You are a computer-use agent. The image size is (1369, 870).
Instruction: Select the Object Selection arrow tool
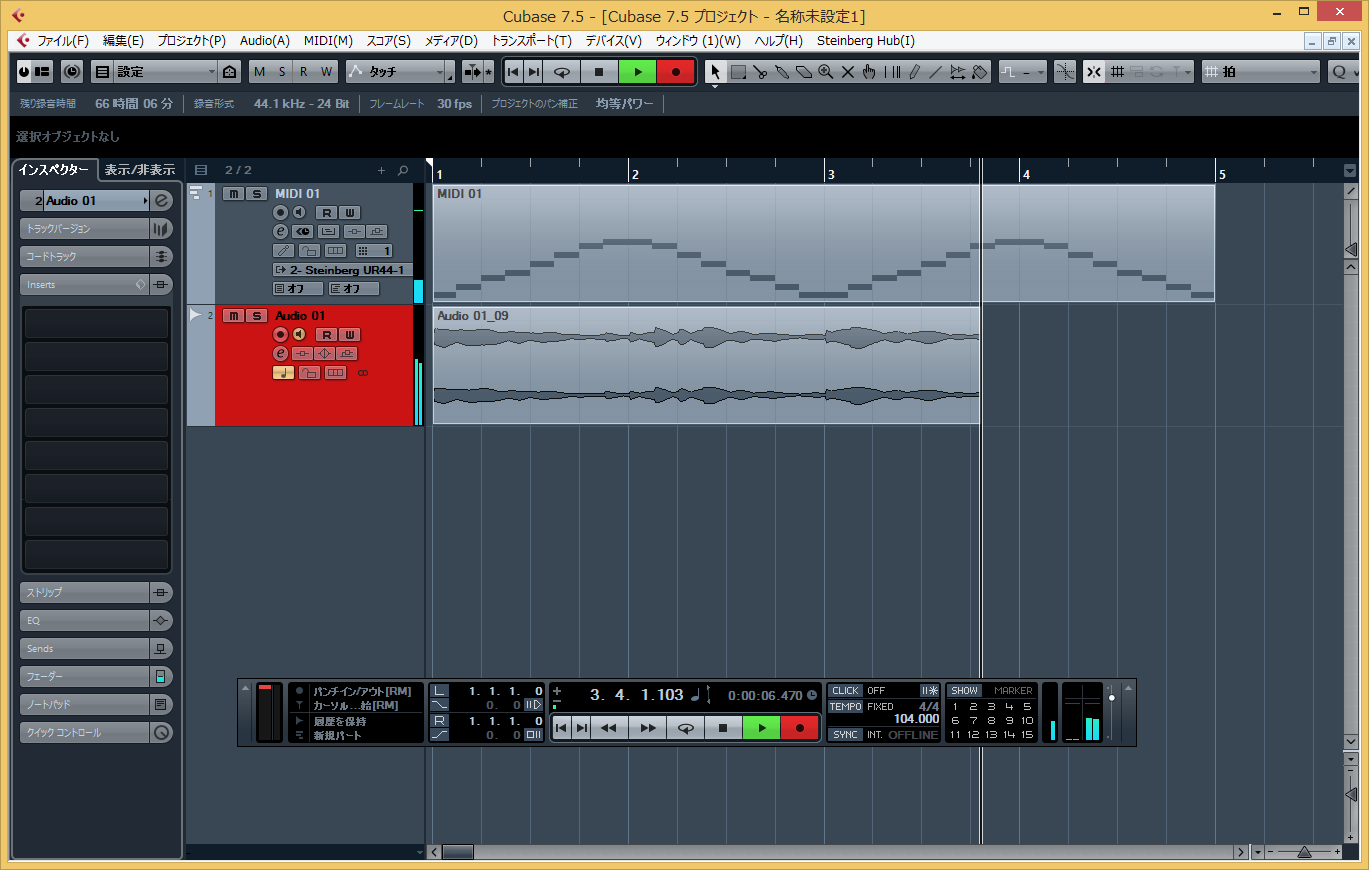[x=715, y=72]
